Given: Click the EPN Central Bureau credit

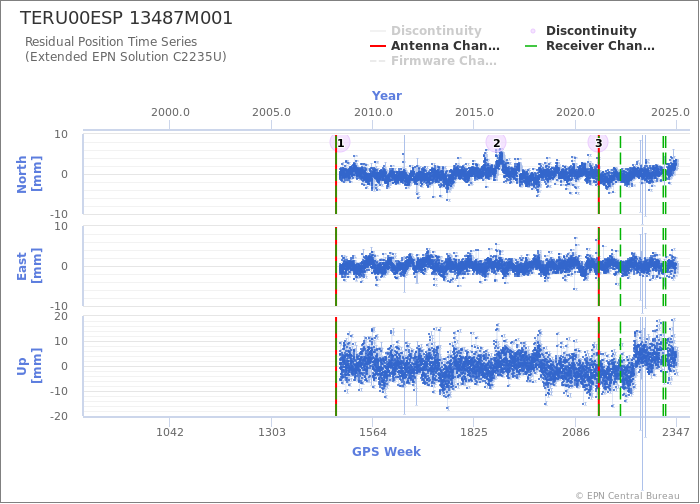Looking at the screenshot, I should (628, 496).
